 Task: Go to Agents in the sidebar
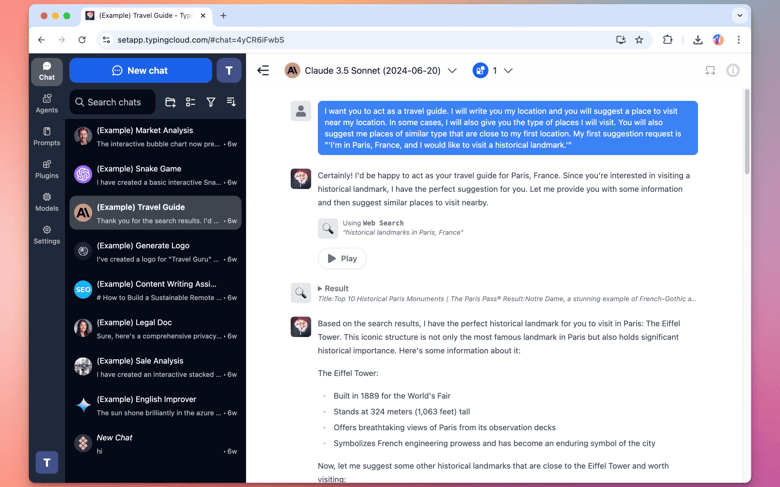click(47, 103)
